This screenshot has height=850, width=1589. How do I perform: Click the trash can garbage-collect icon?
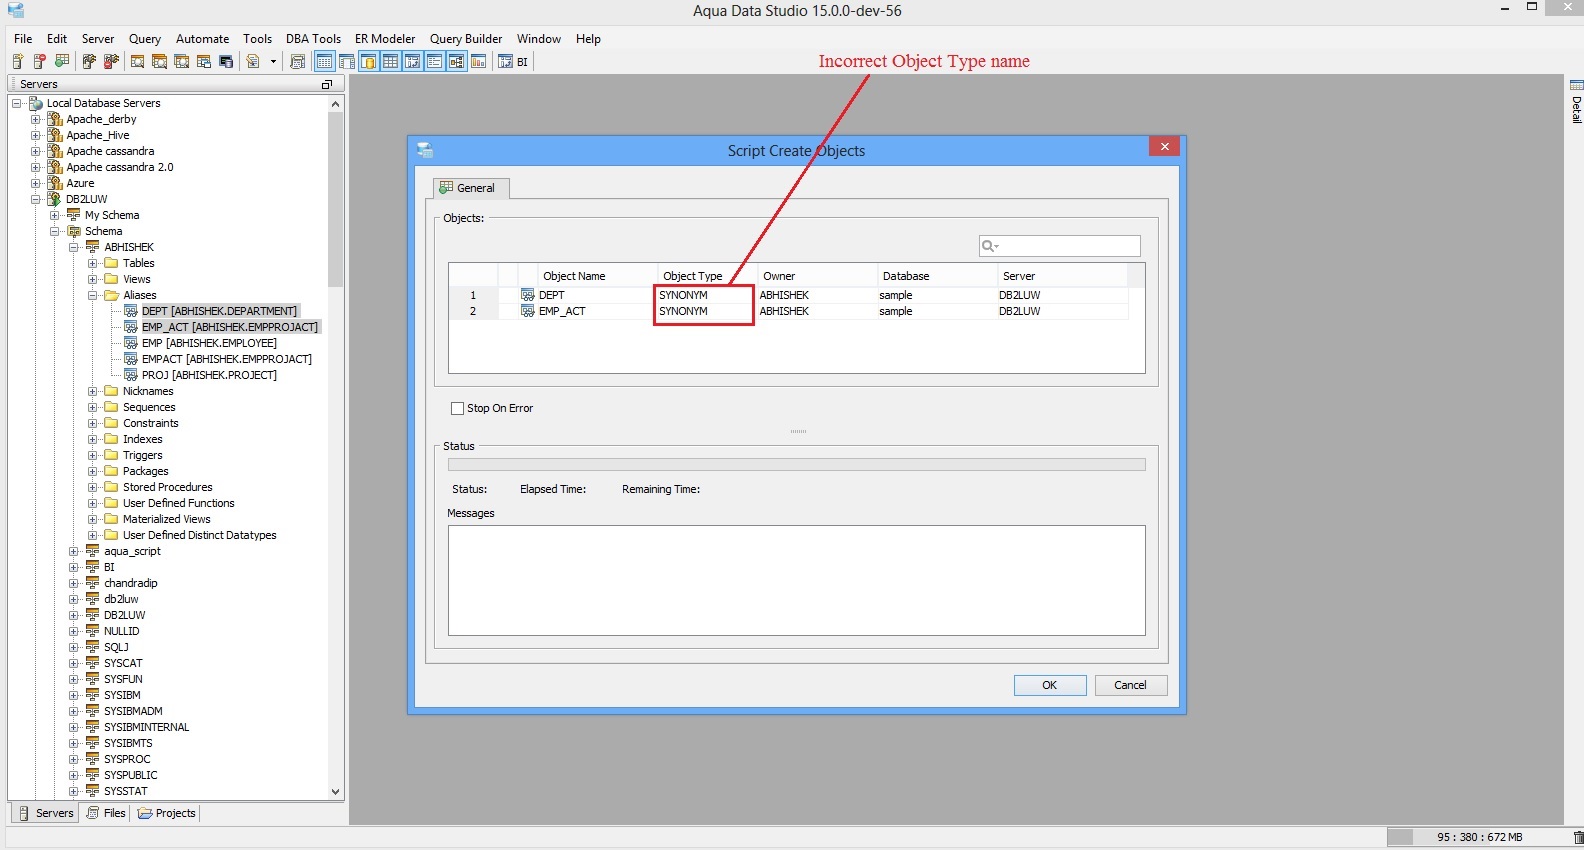(1579, 837)
